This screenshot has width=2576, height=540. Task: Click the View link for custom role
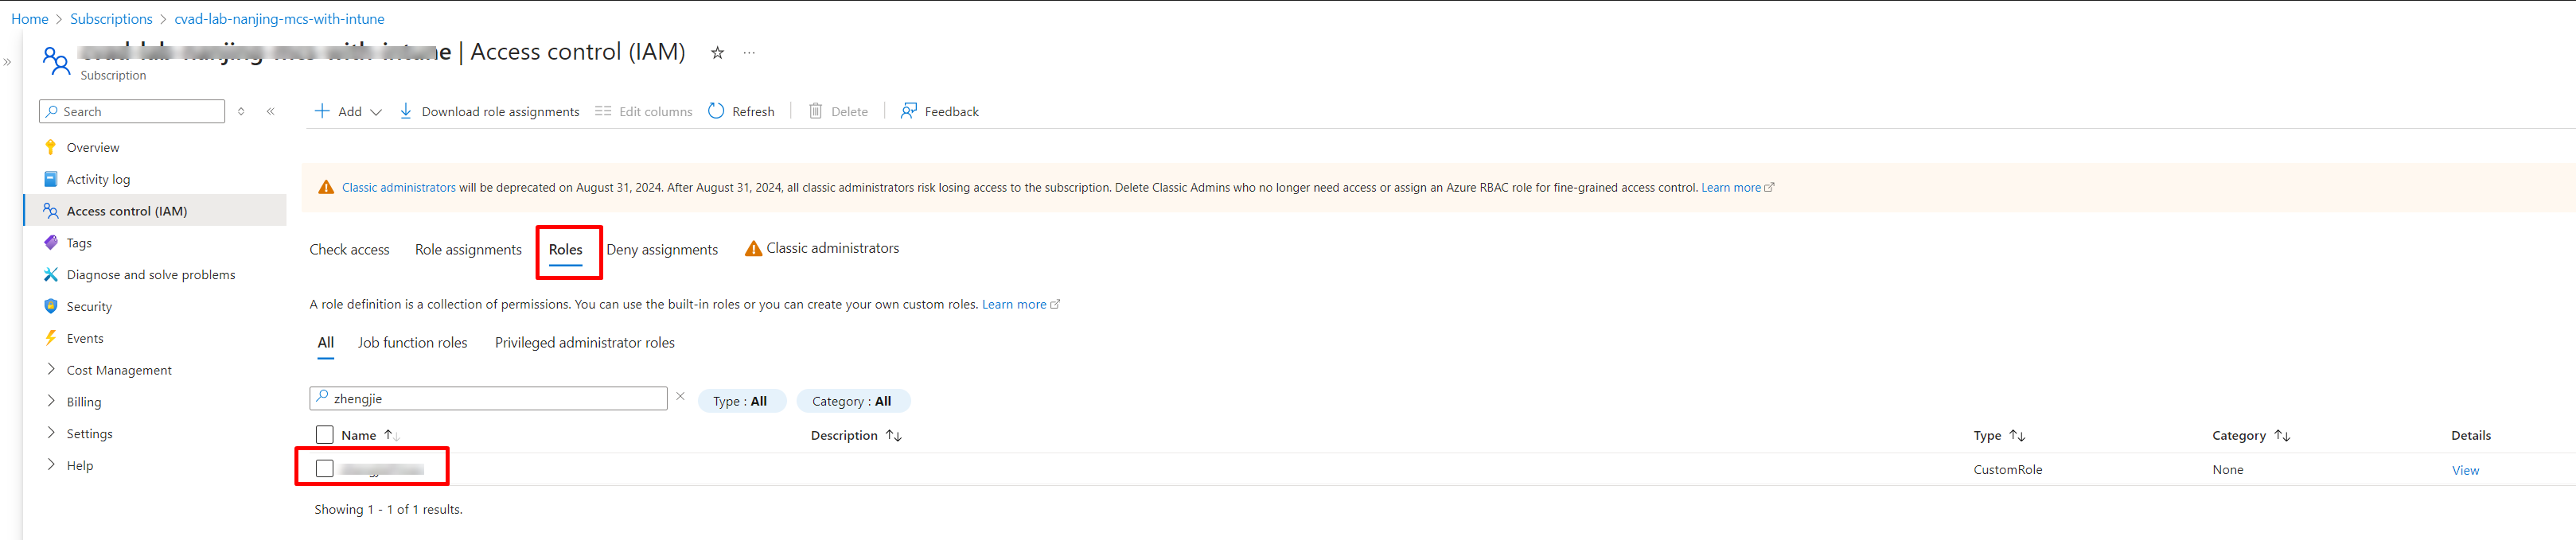[x=2464, y=470]
